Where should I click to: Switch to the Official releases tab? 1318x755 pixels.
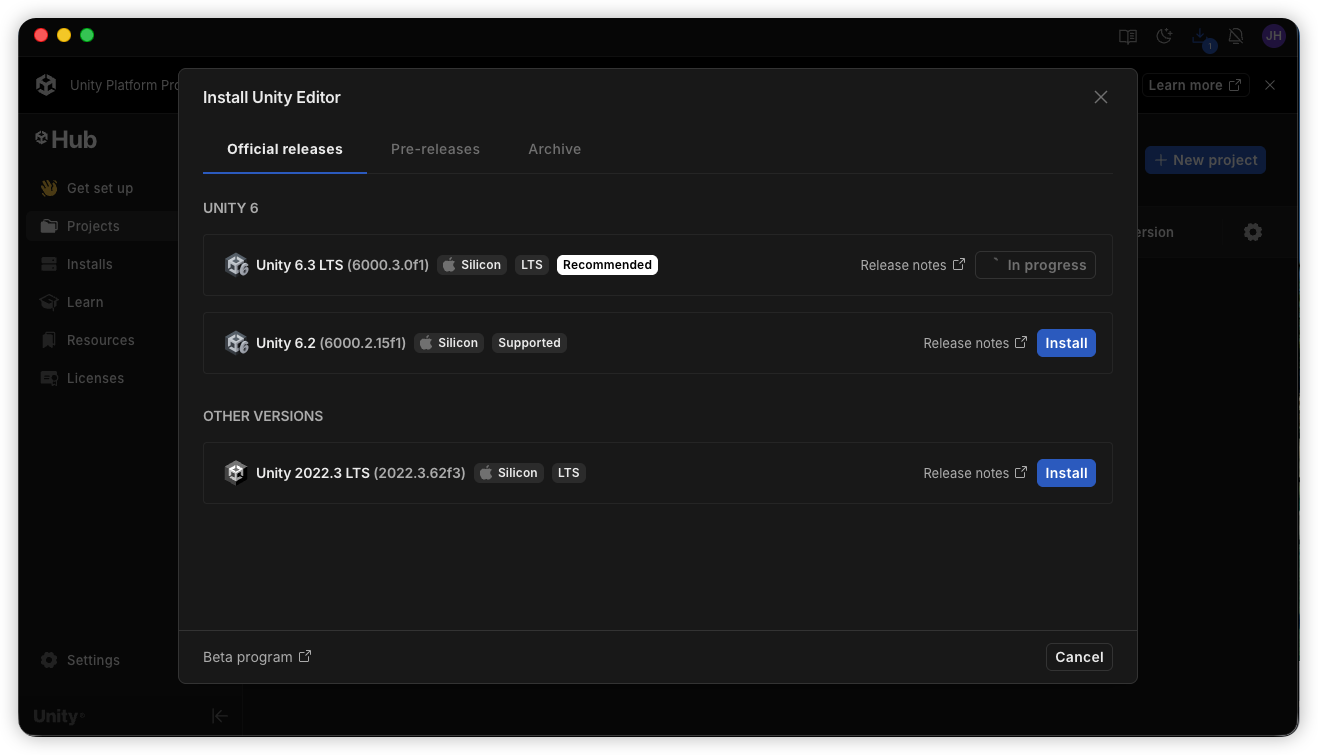click(285, 149)
